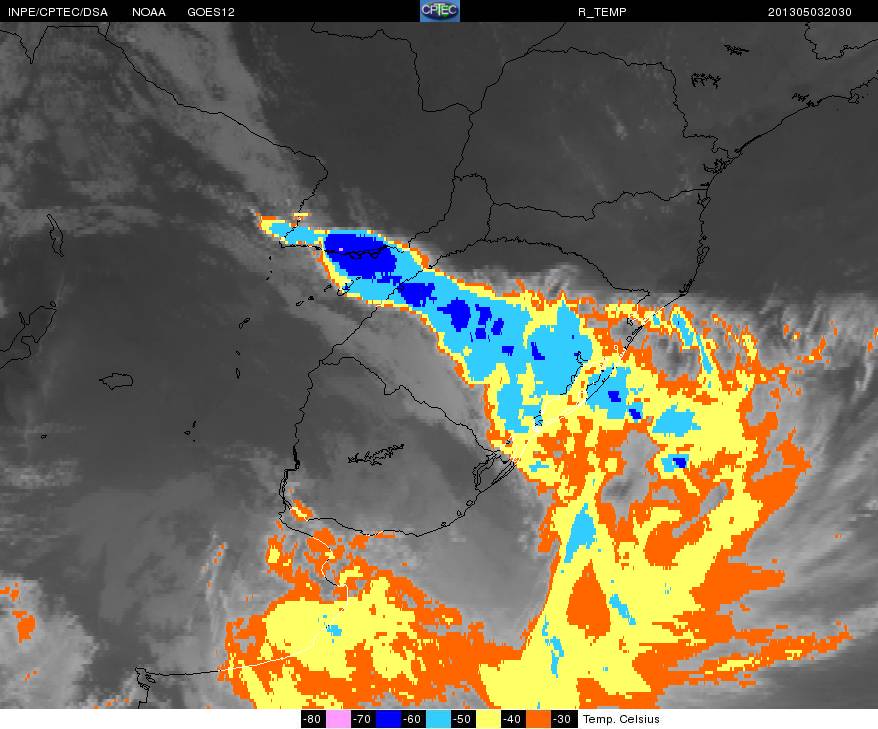Image resolution: width=878 pixels, height=729 pixels.
Task: Click the -30 legend value
Action: pyautogui.click(x=563, y=719)
